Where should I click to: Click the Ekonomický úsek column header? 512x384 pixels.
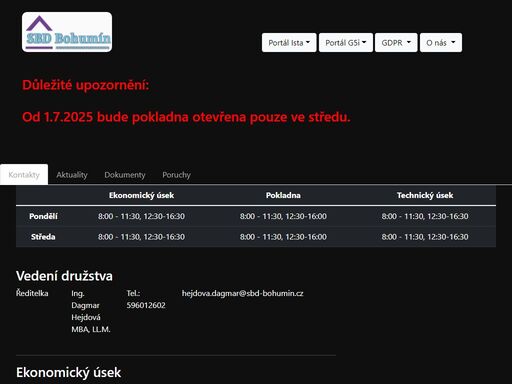point(141,195)
